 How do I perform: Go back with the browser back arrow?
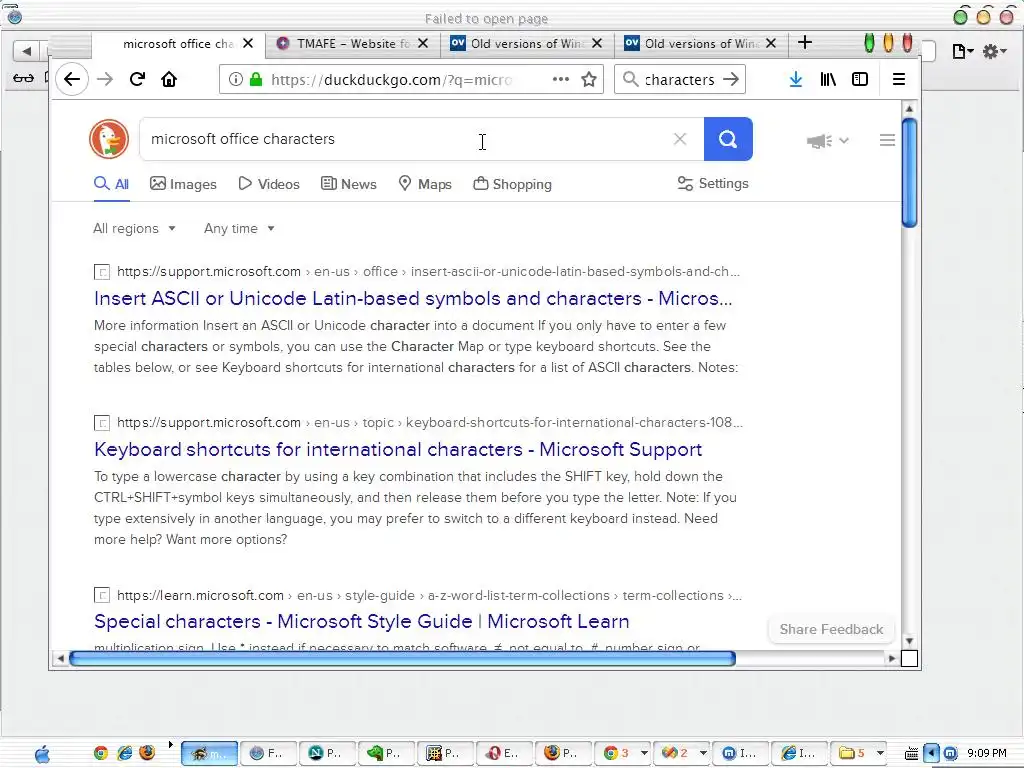72,80
